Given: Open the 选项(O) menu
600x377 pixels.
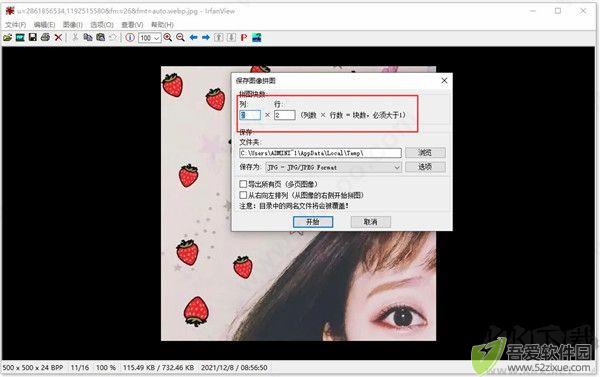Looking at the screenshot, I should [102, 24].
